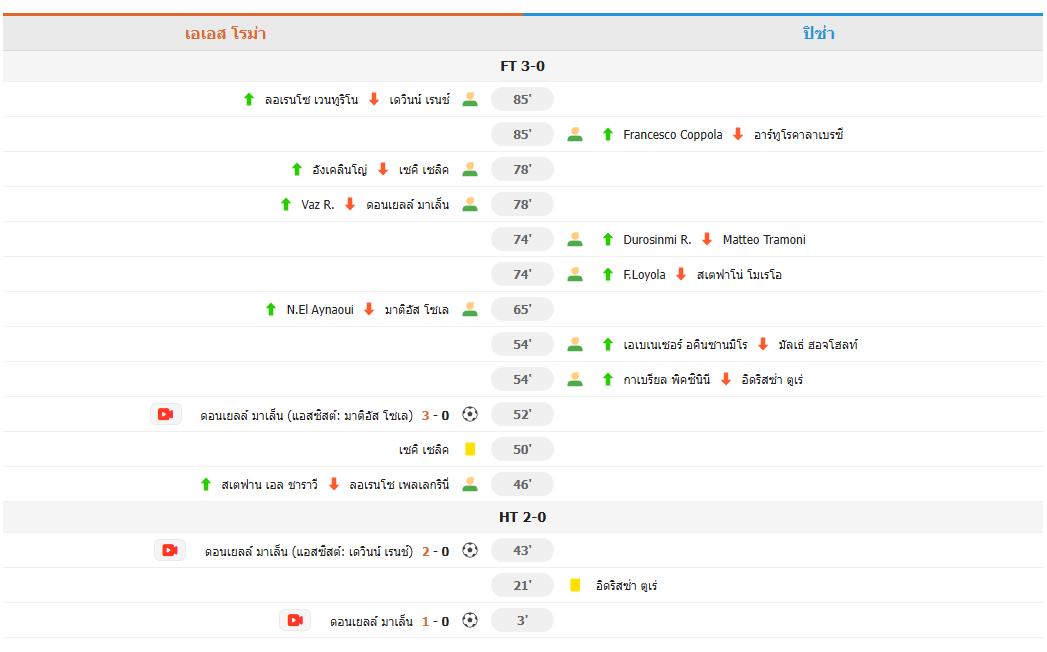This screenshot has height=652, width=1047.
Task: Select the player swap icon beside Francesco Coppola
Action: tap(574, 134)
